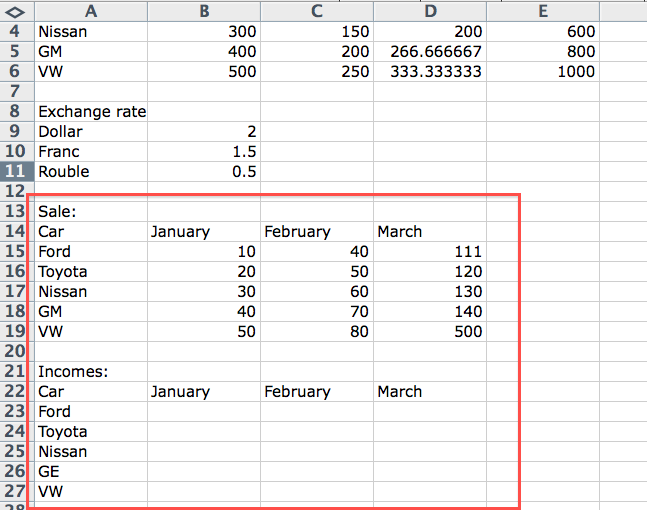This screenshot has height=510, width=647.
Task: Select cell with value 600
Action: (543, 31)
